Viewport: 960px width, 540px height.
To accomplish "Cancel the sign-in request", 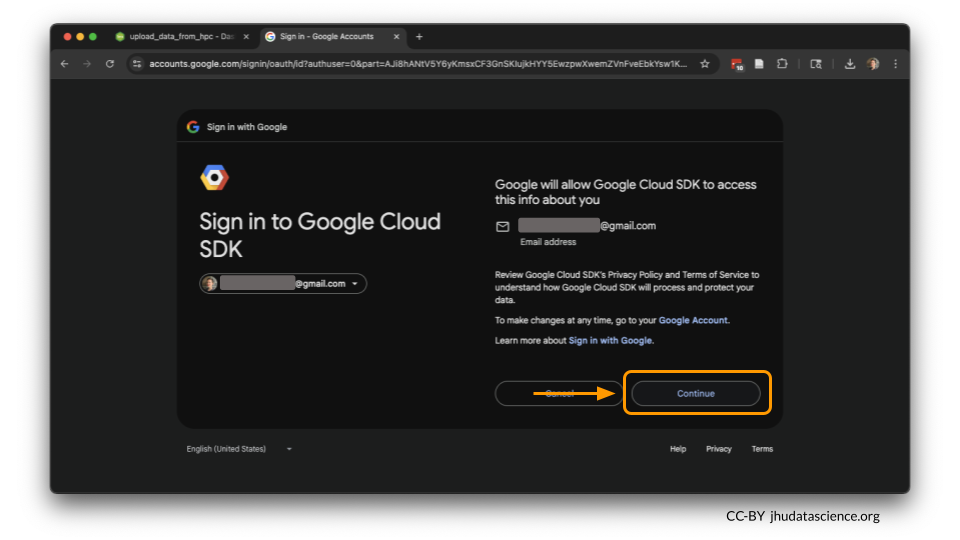I will point(559,394).
